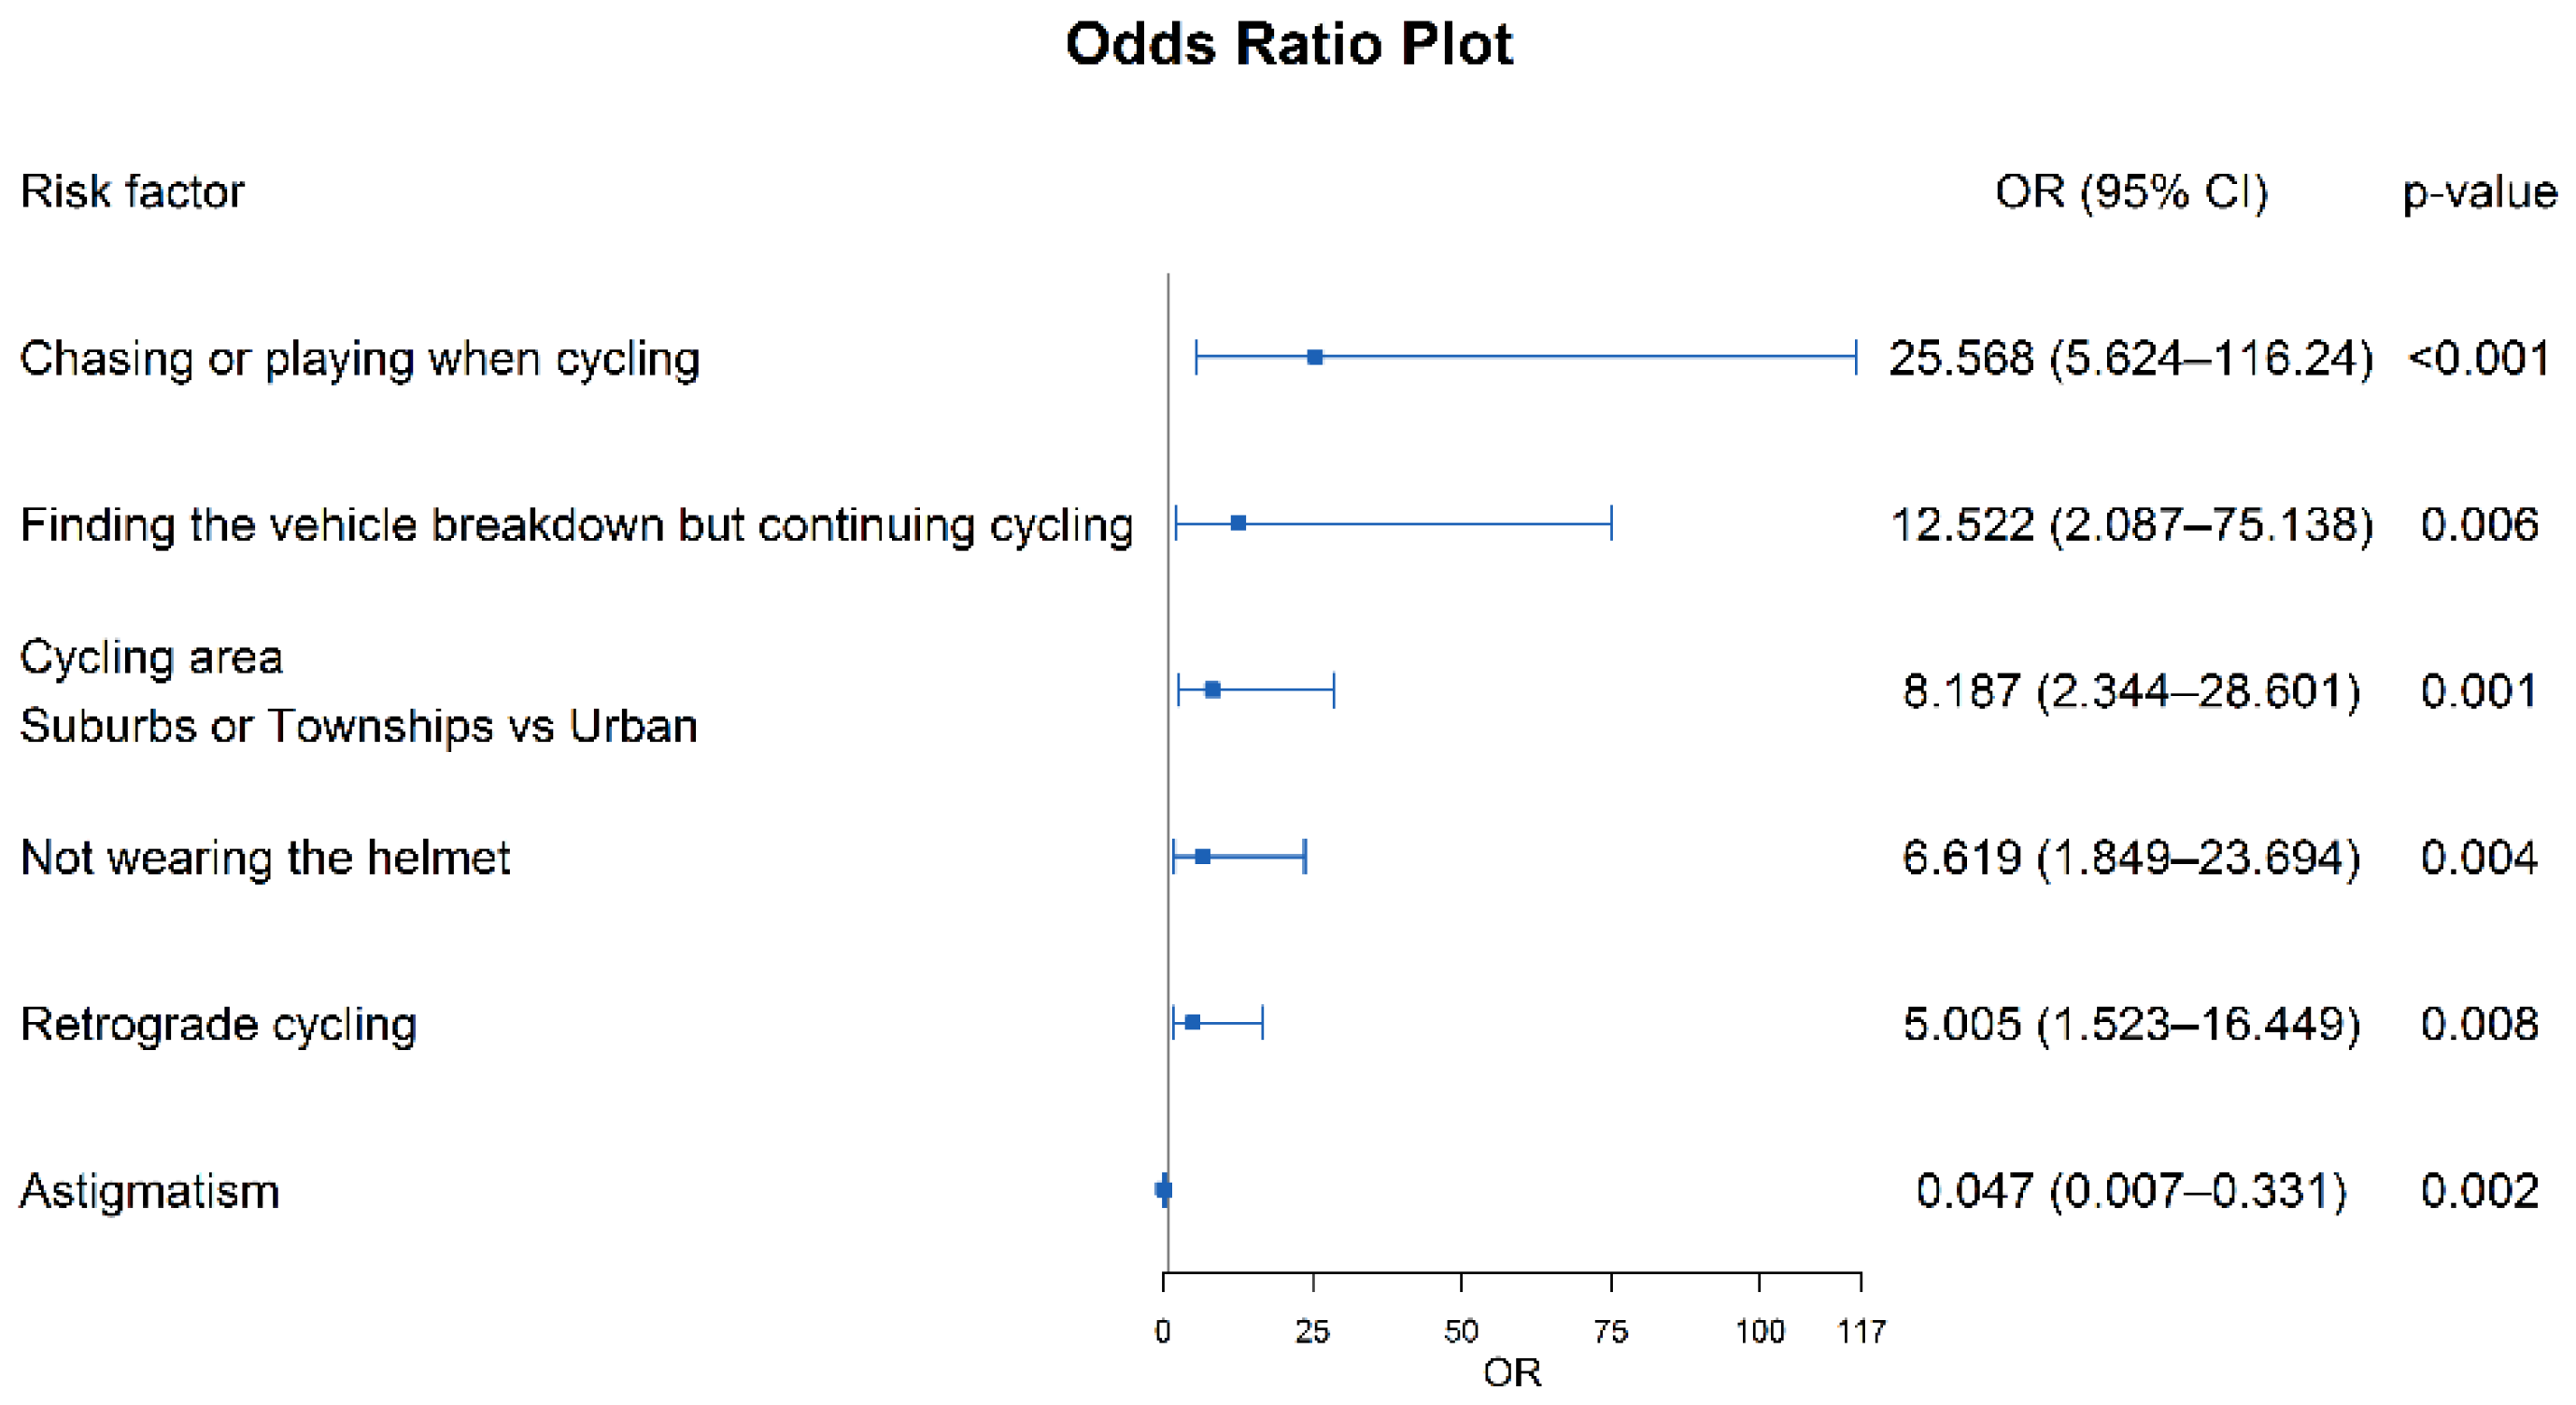This screenshot has width=2576, height=1405.
Task: Click the p-value column header
Action: [2479, 191]
